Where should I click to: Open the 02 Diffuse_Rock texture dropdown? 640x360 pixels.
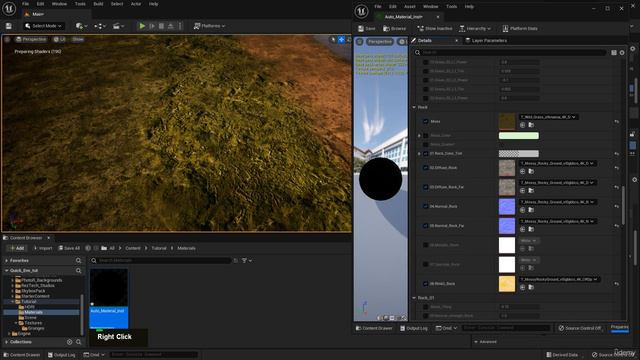[x=557, y=163]
